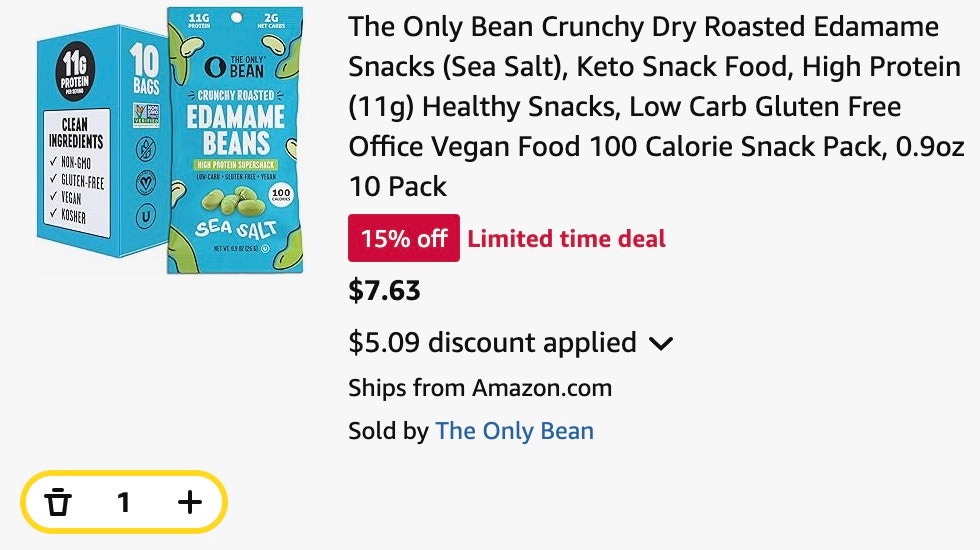Image resolution: width=980 pixels, height=550 pixels.
Task: Click the Clean Ingredients panel on the box
Action: point(76,172)
